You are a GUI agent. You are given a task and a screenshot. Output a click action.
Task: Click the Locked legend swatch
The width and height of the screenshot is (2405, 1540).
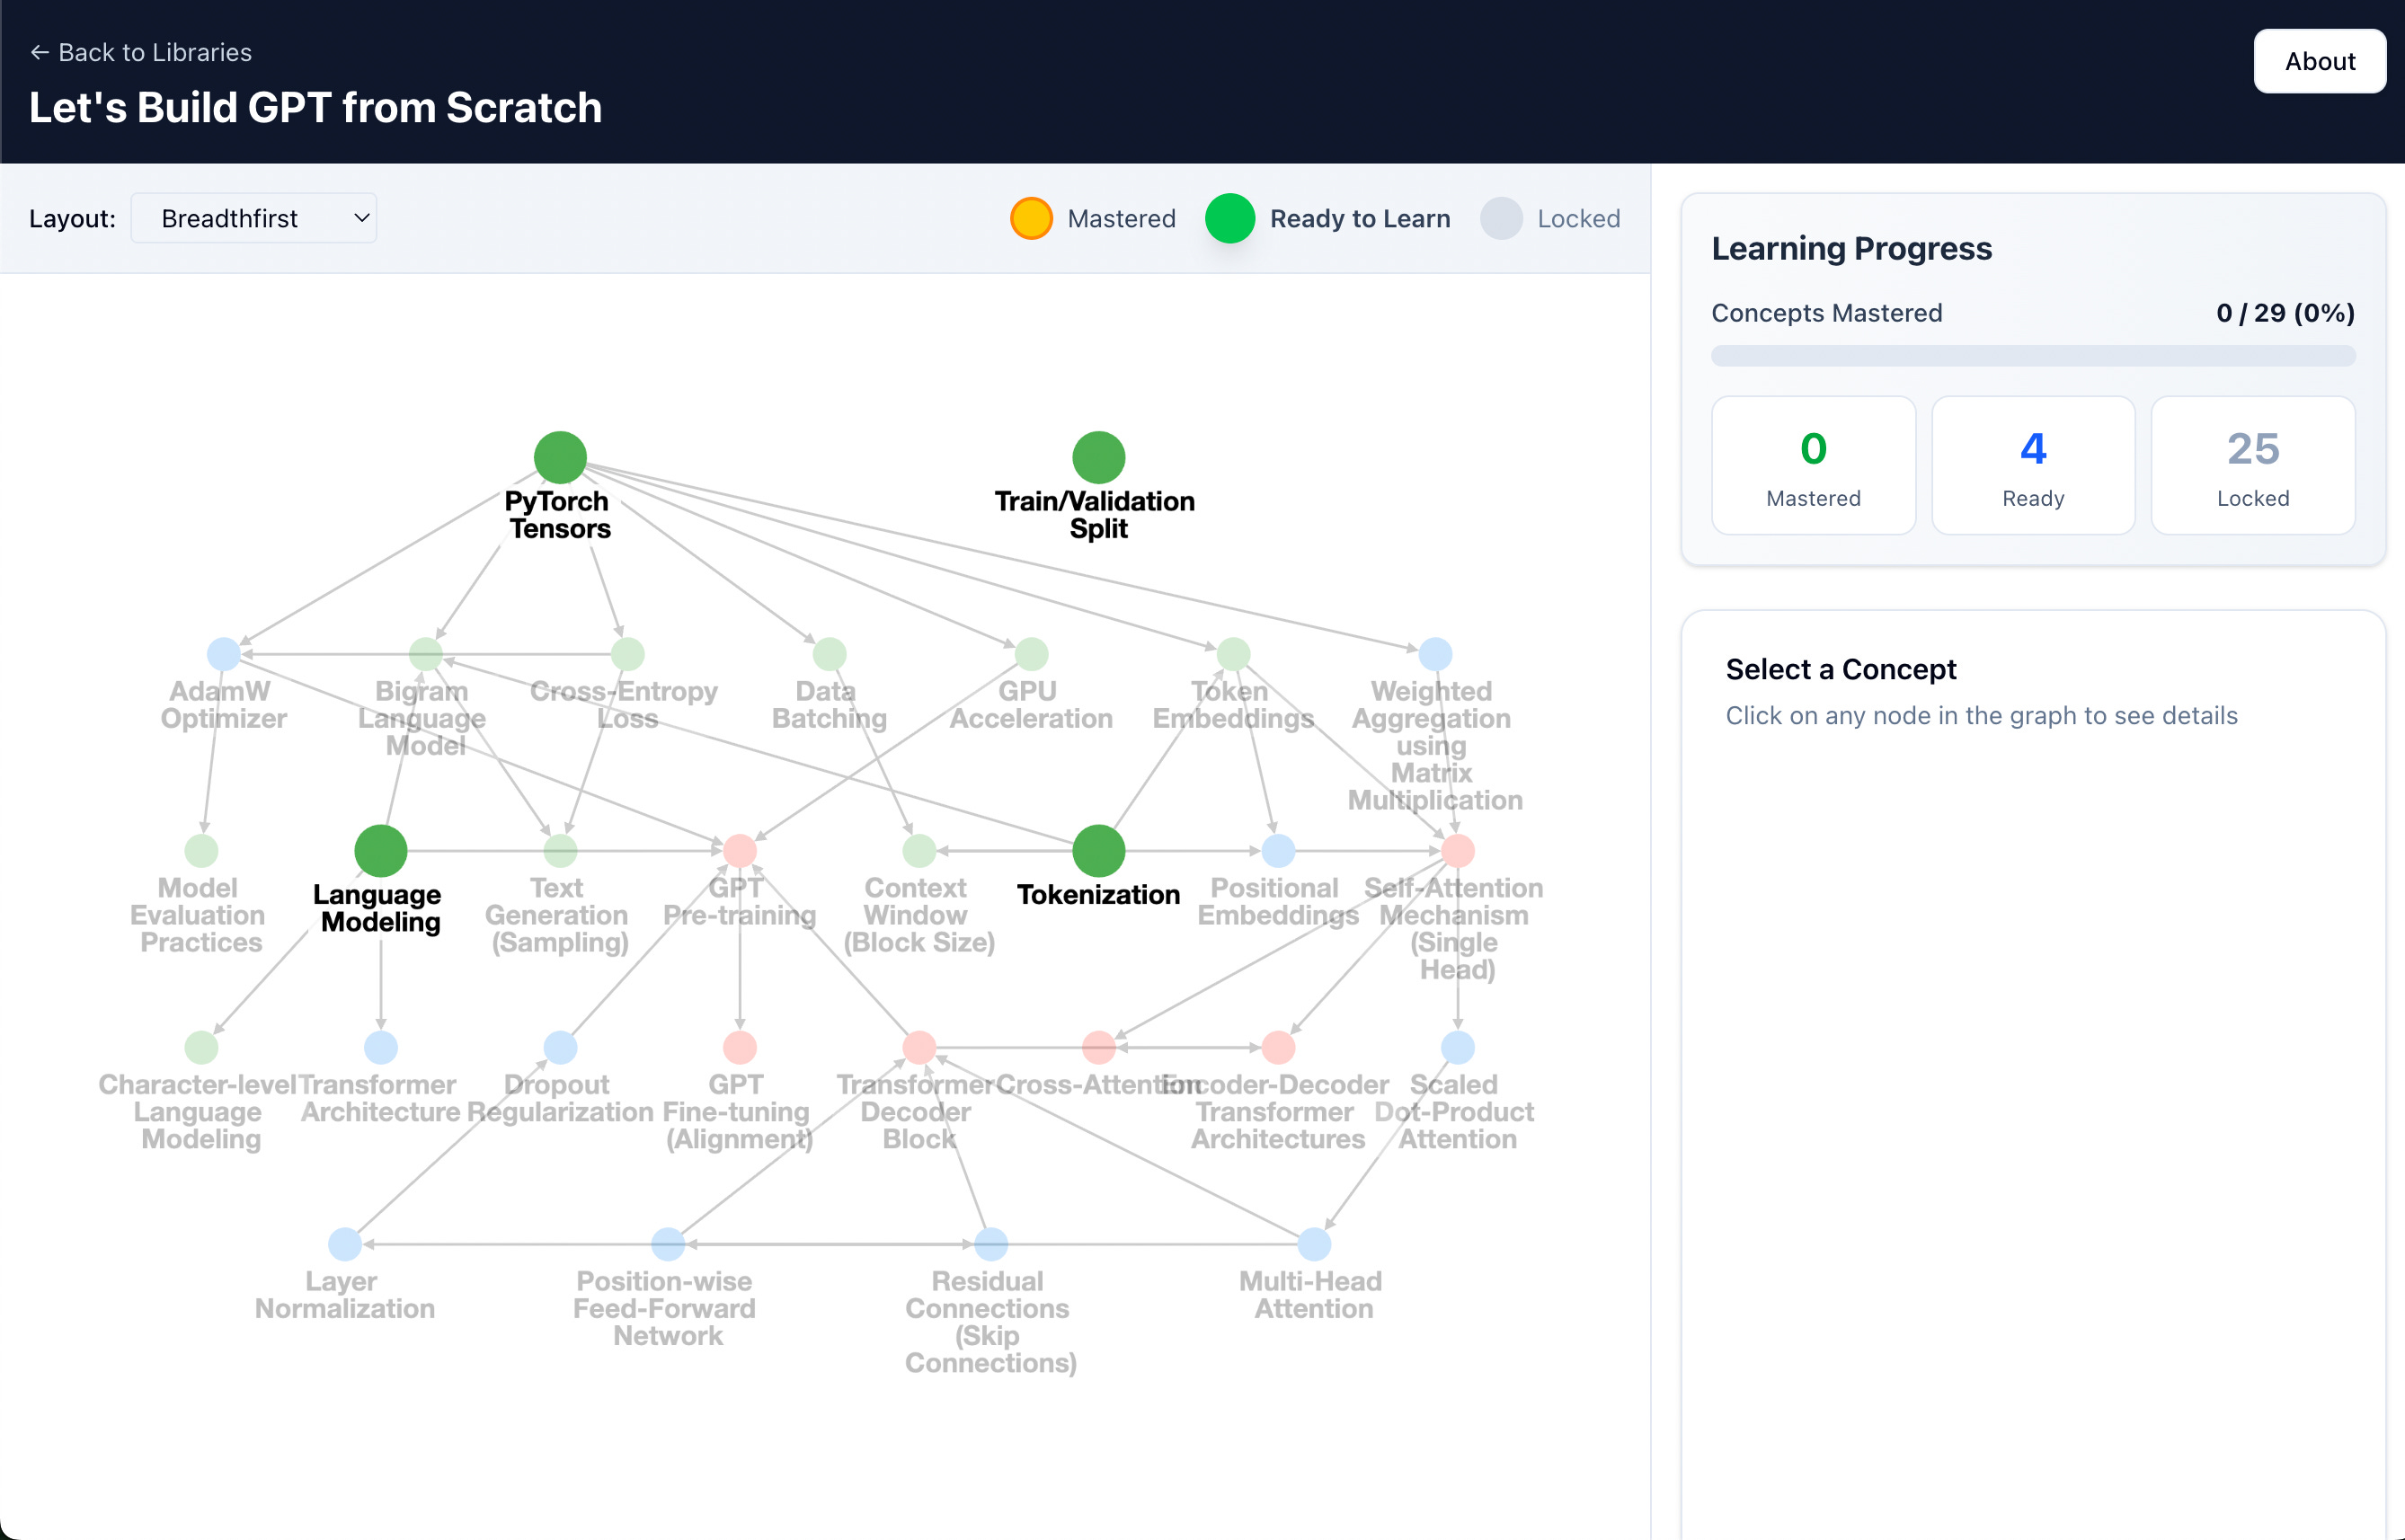[1501, 218]
